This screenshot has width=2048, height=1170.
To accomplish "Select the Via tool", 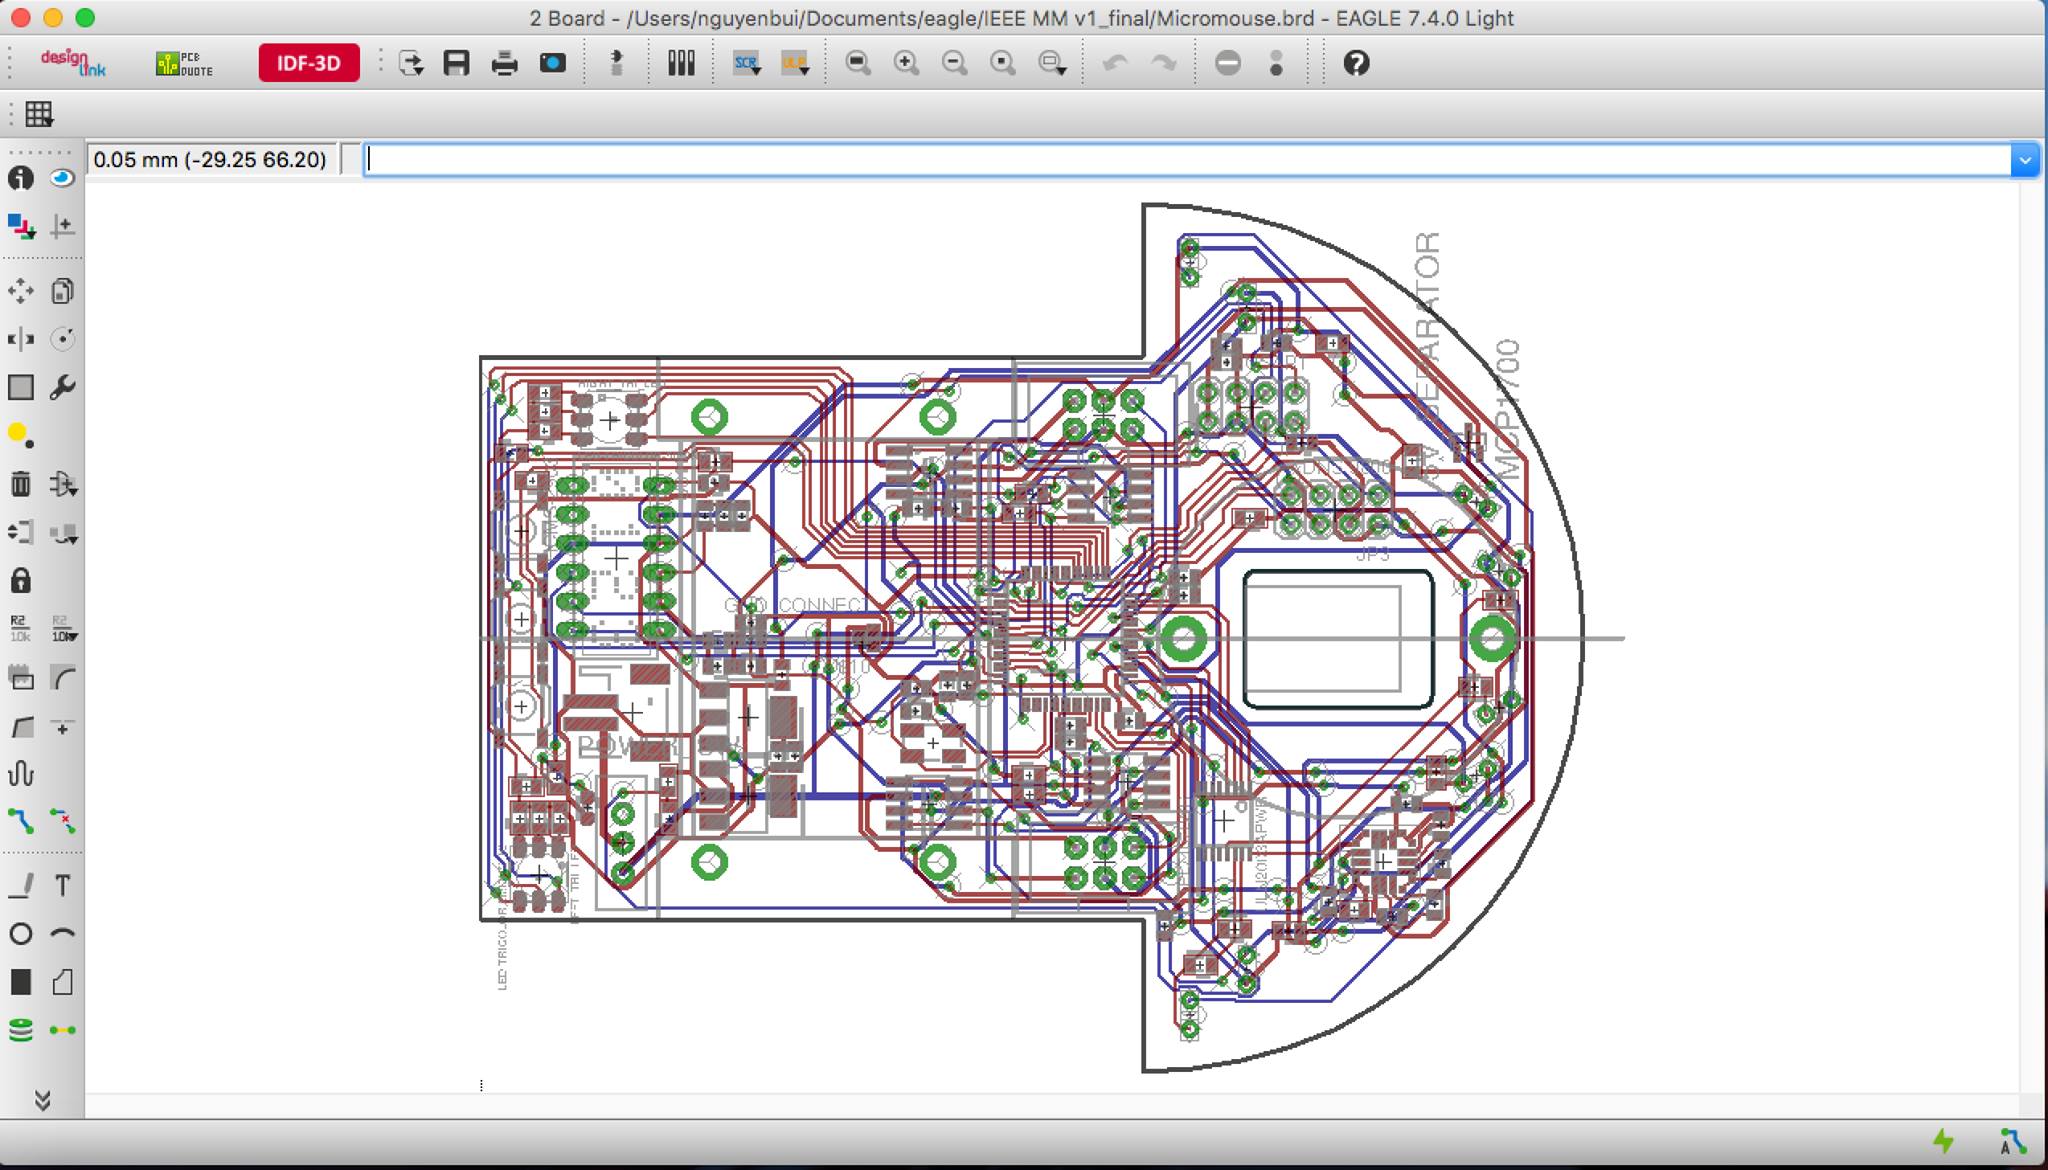I will tap(20, 1030).
